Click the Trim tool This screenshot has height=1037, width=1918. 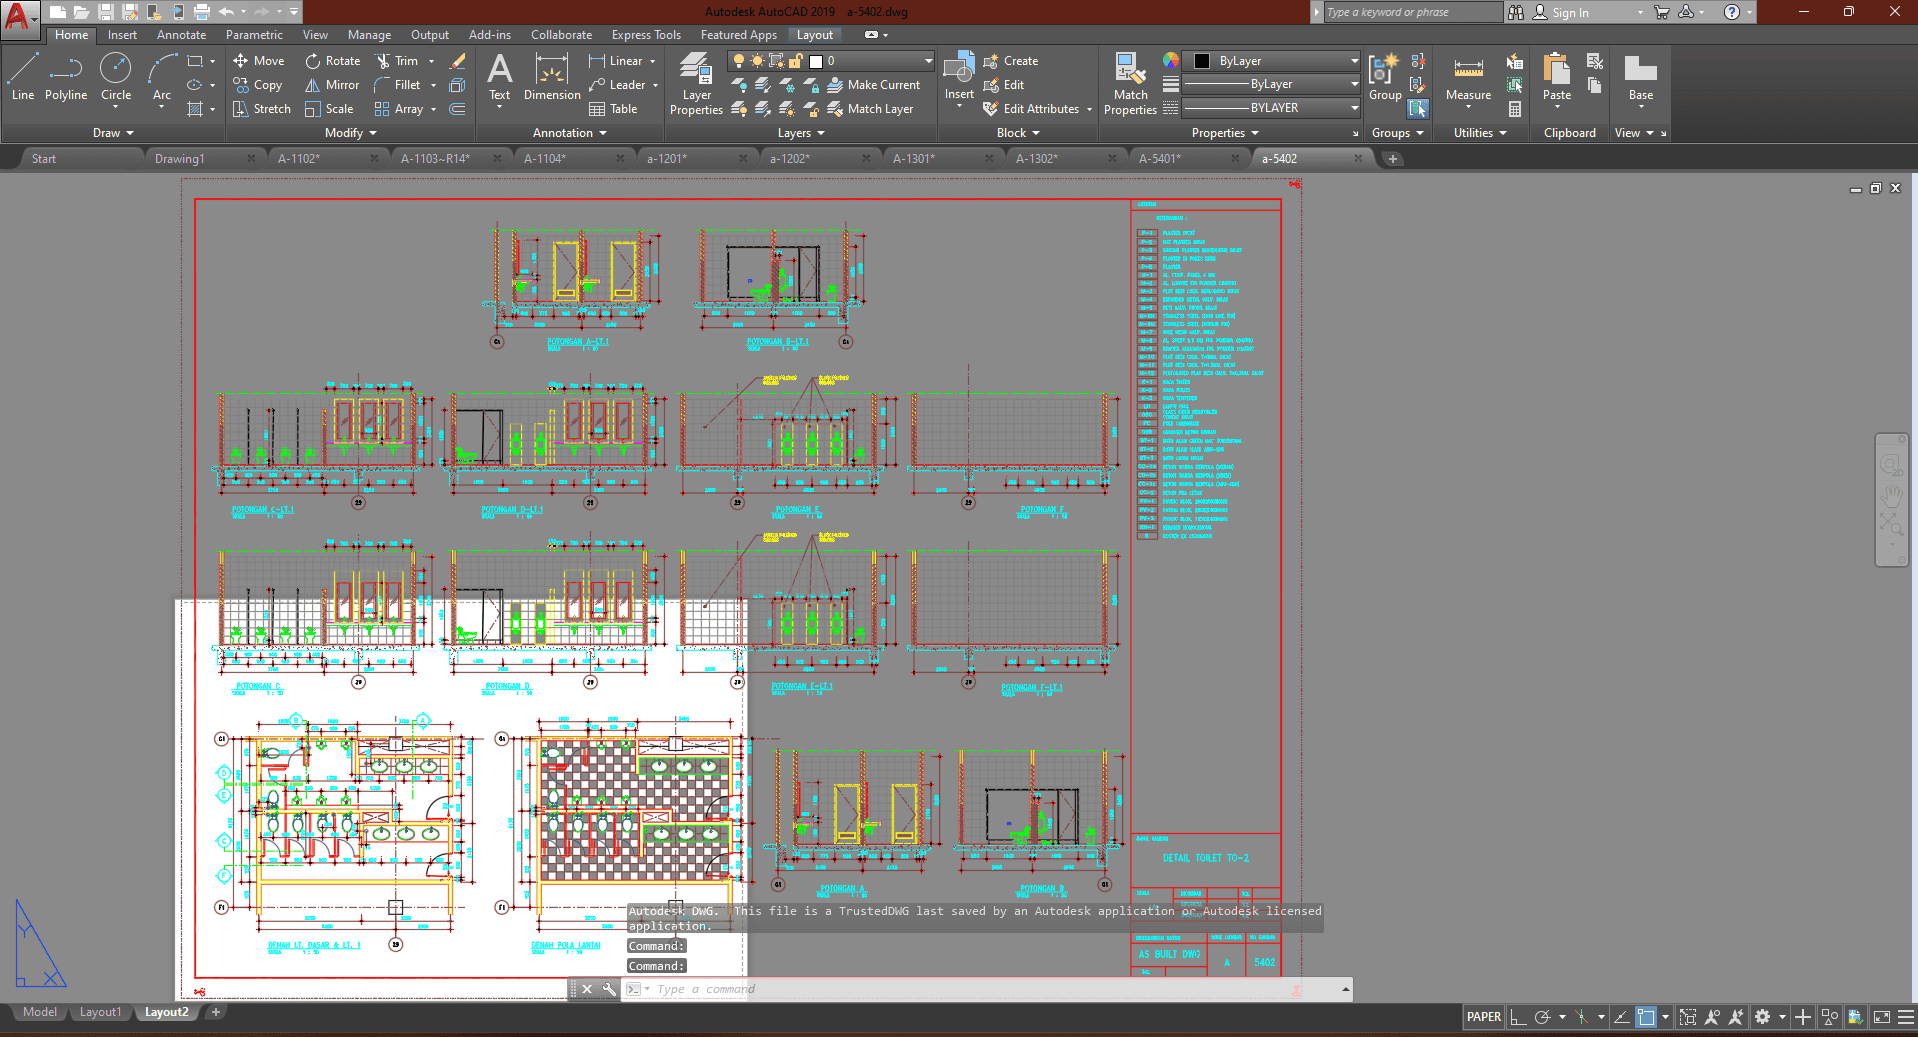click(x=397, y=61)
